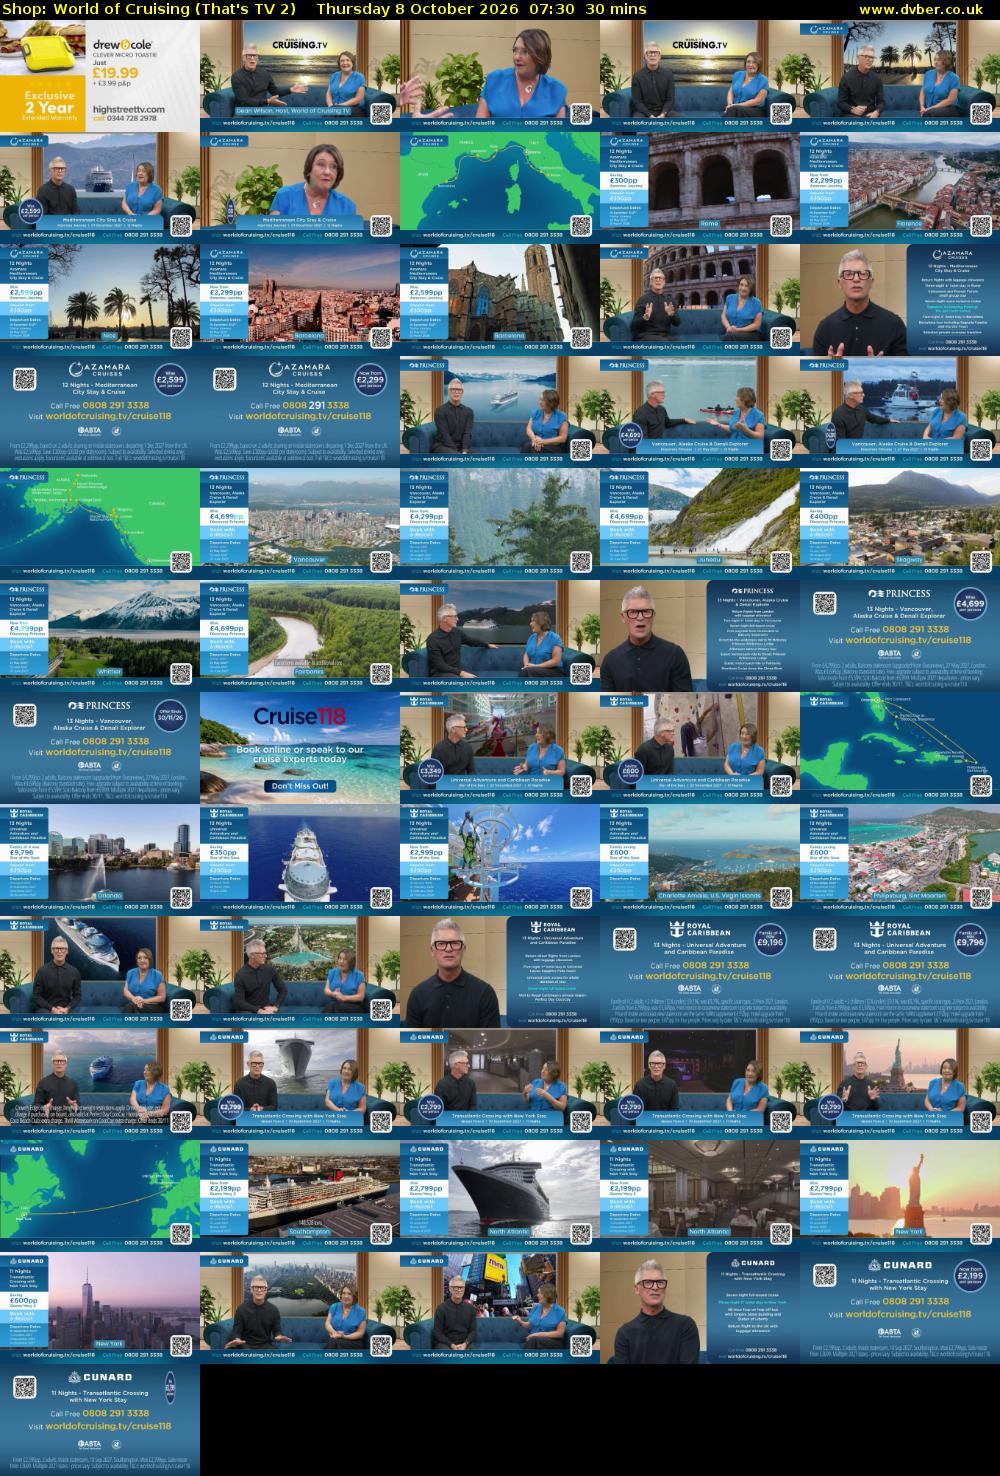The height and width of the screenshot is (1476, 1000).
Task: Open the aerial cruise ship top-view frame
Action: (300, 860)
